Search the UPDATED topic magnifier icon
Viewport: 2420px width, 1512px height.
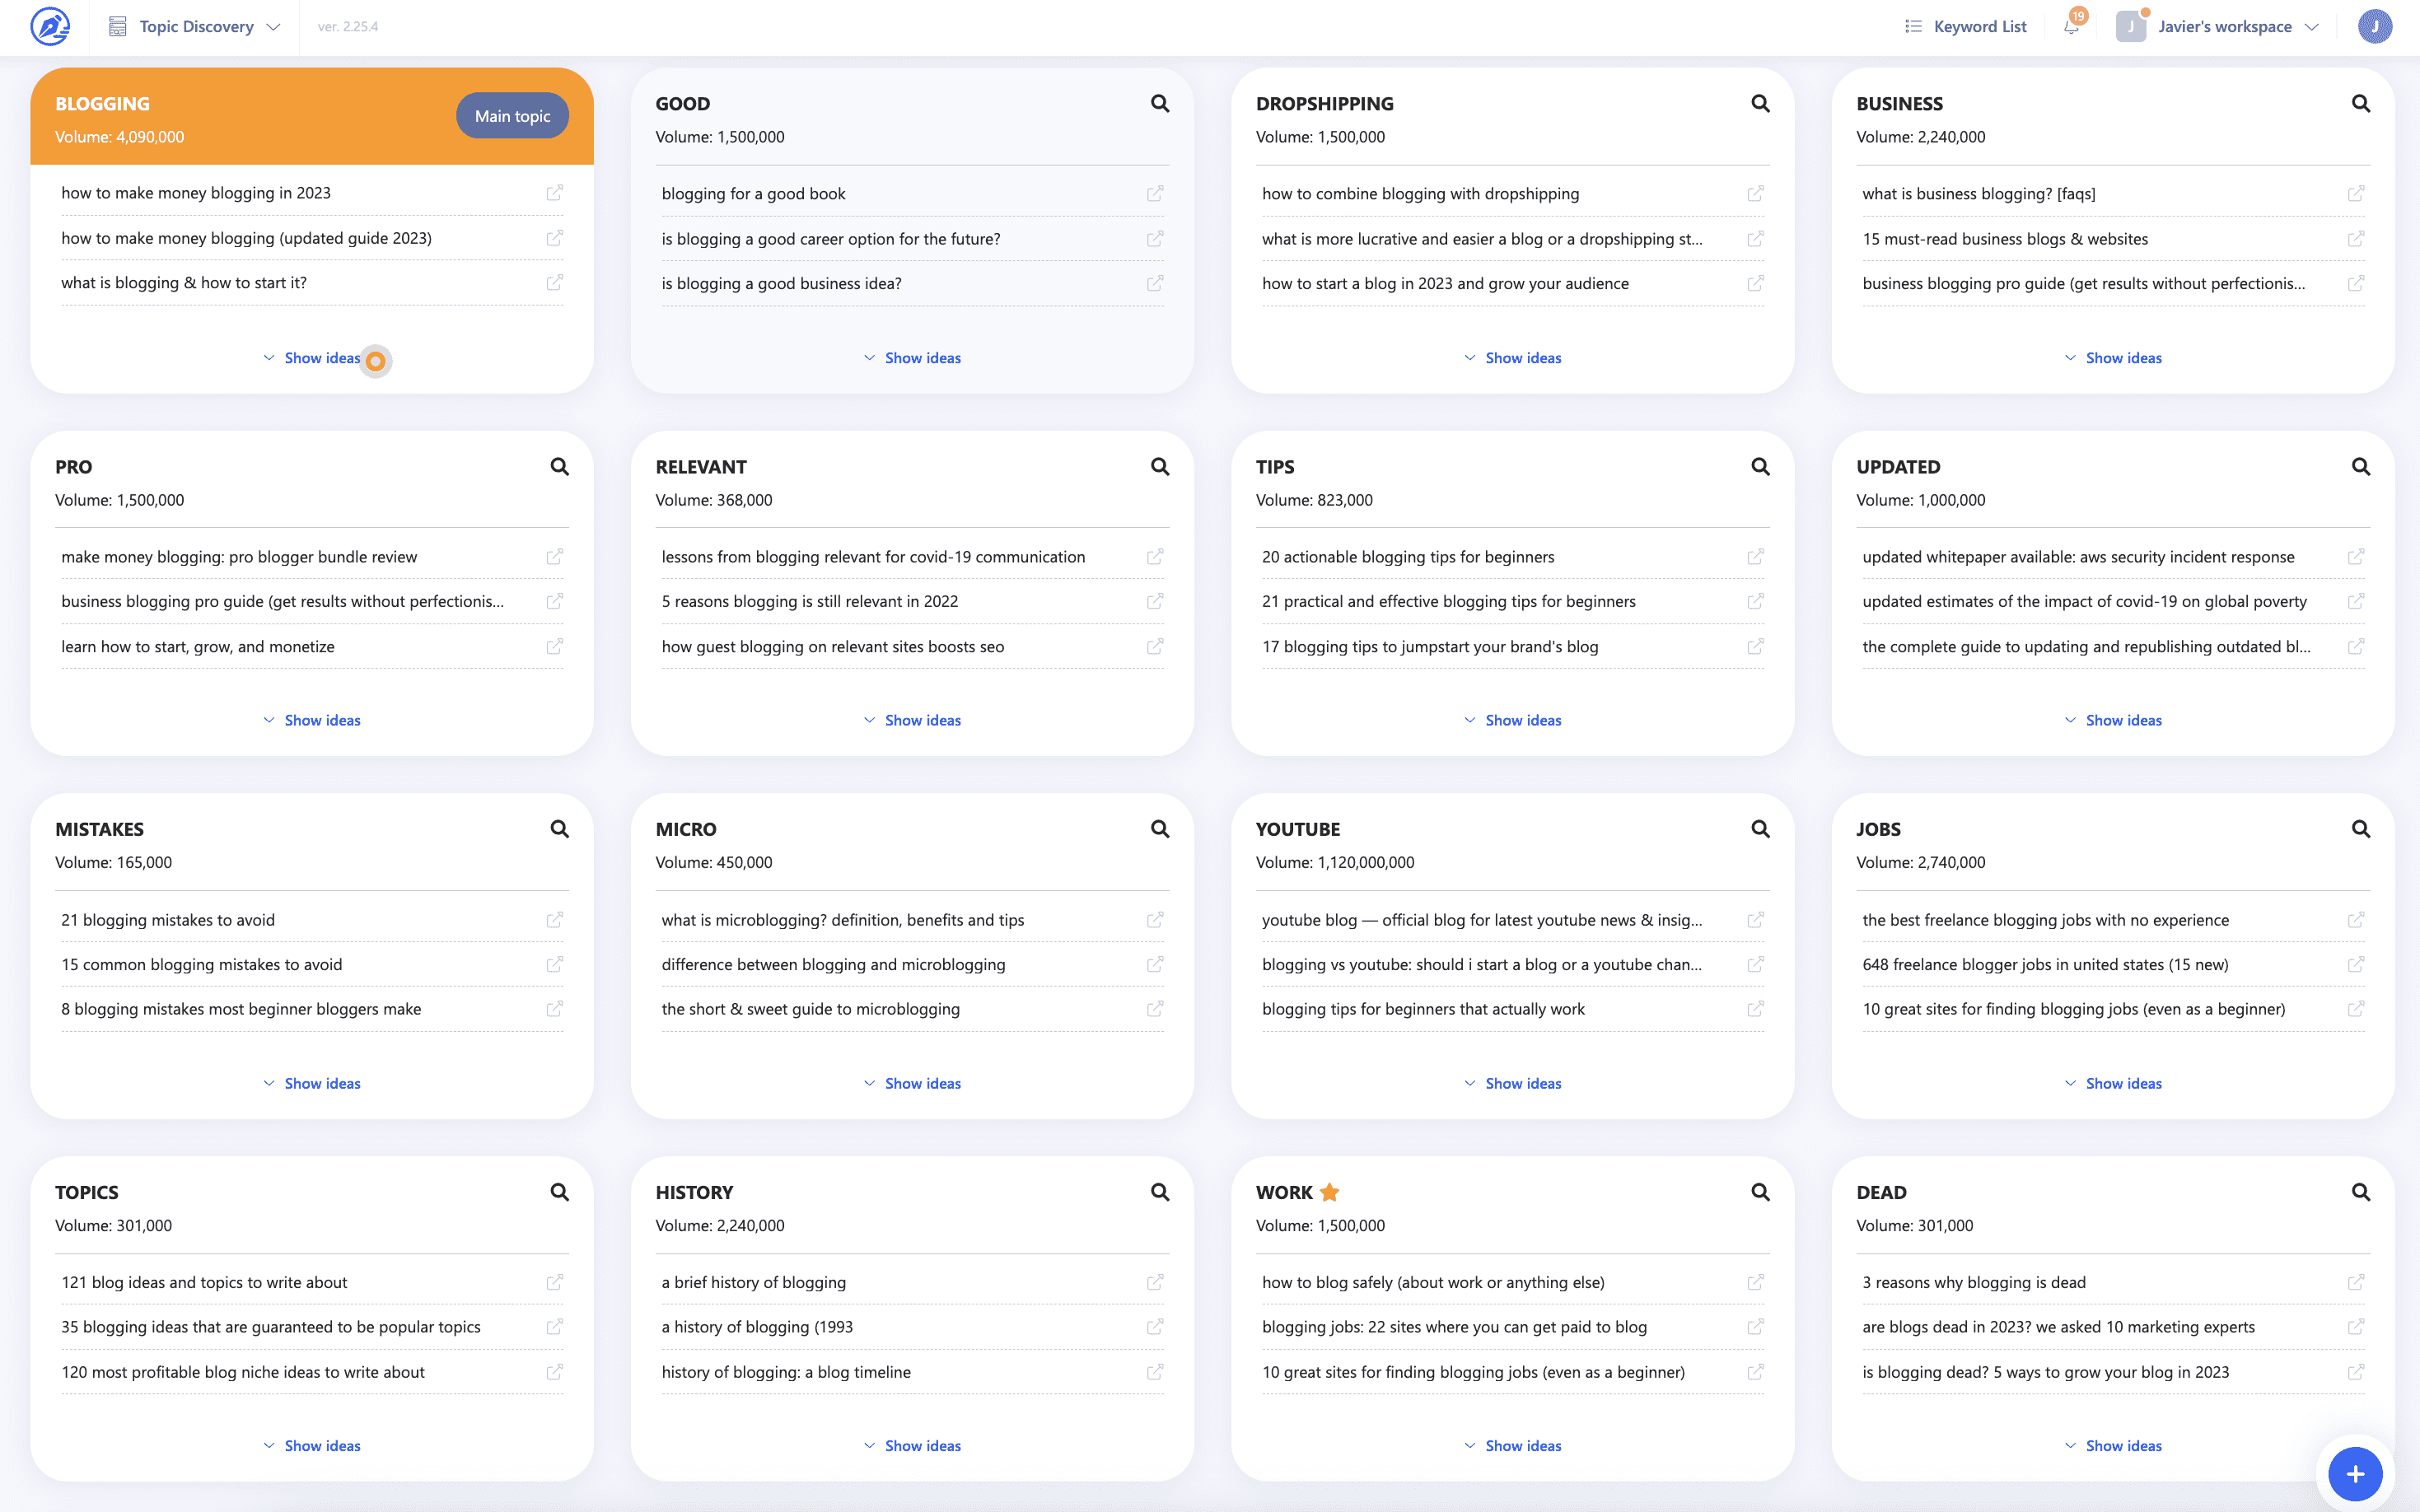point(2360,466)
